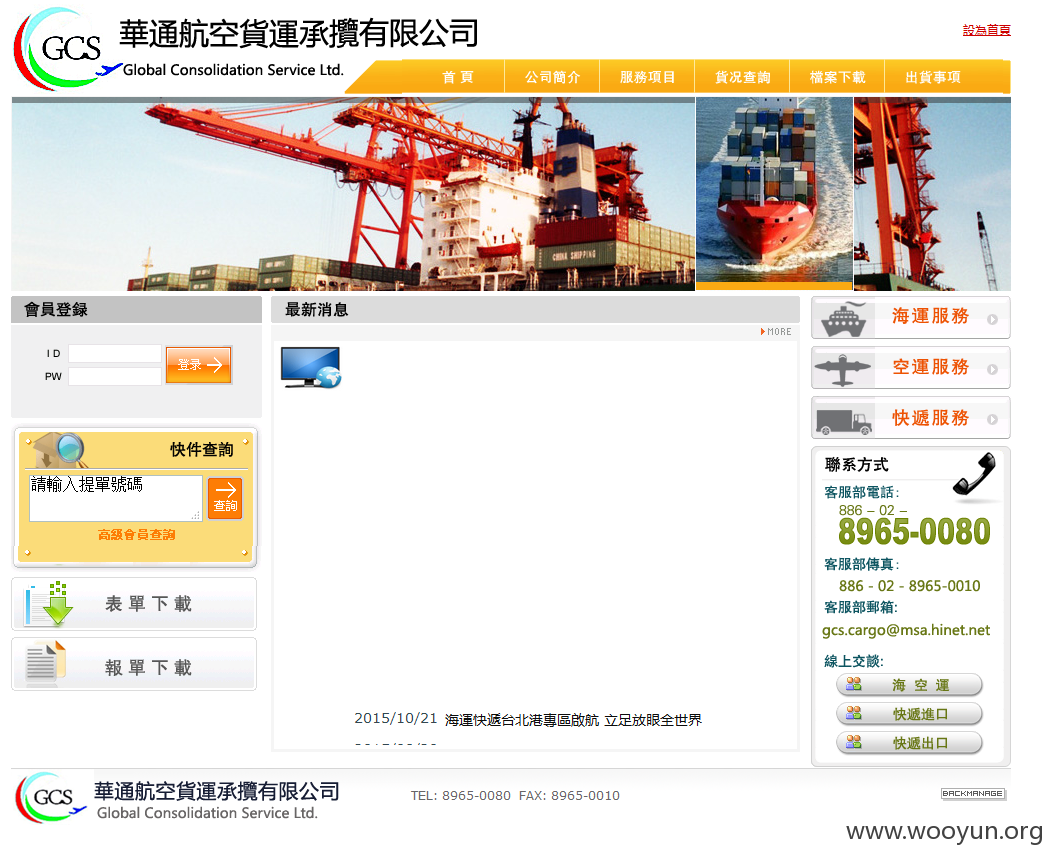Click the ship icon for 海運服務

pyautogui.click(x=844, y=319)
